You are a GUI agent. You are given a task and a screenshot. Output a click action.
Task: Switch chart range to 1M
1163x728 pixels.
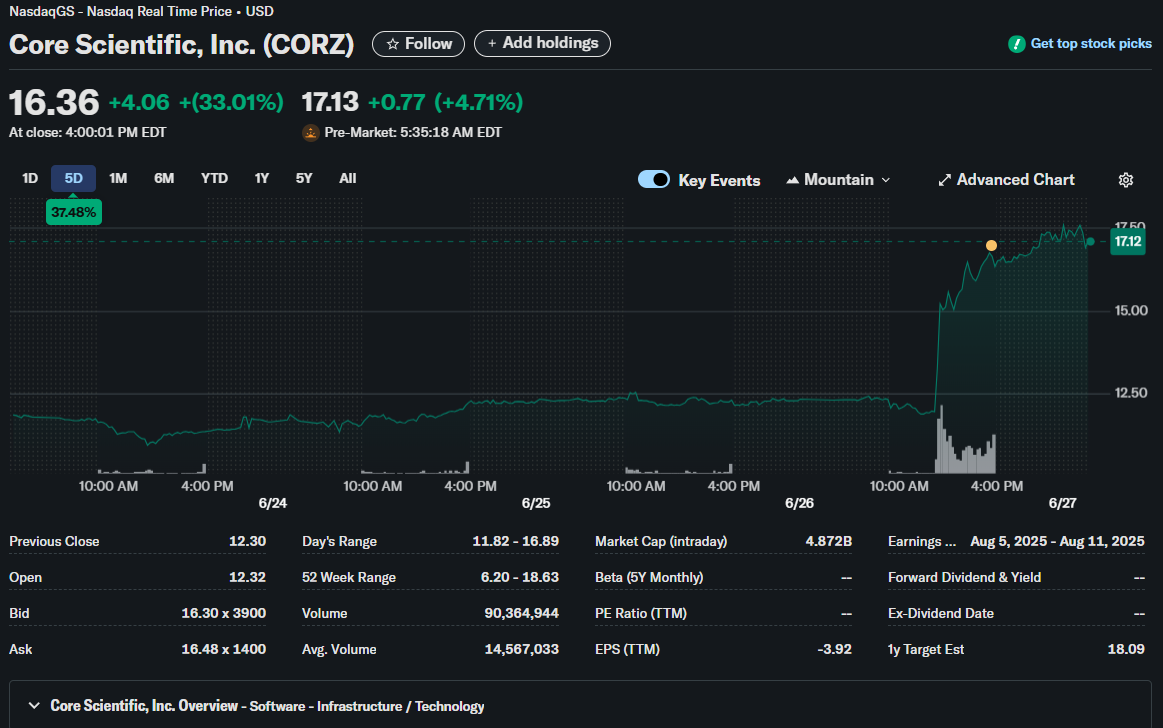[x=118, y=179]
